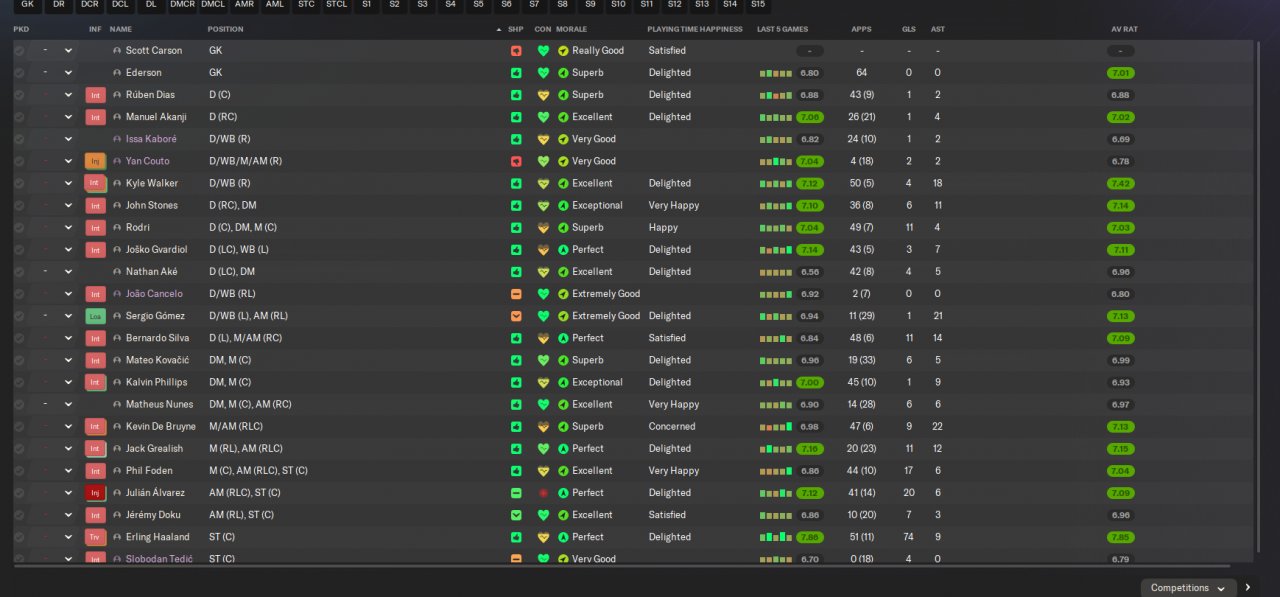
Task: Click John Stones' Exceptional morale icon
Action: coord(563,205)
